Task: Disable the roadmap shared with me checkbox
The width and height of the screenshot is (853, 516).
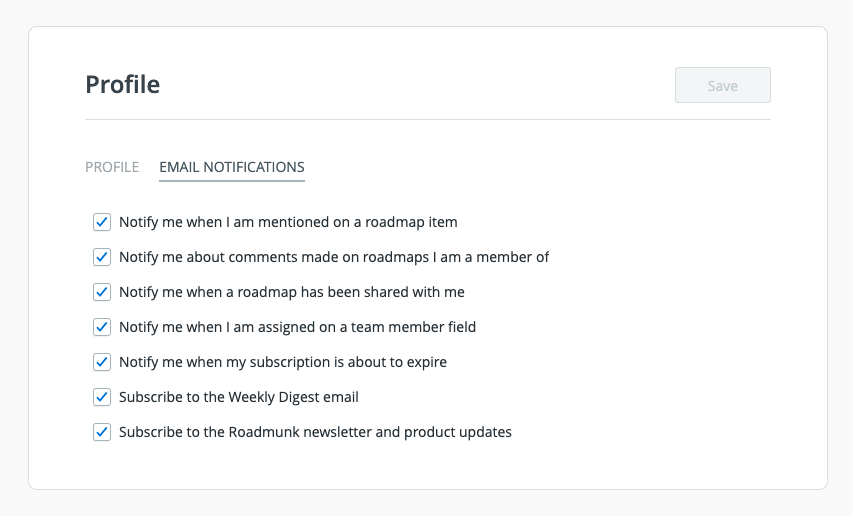Action: coord(102,292)
